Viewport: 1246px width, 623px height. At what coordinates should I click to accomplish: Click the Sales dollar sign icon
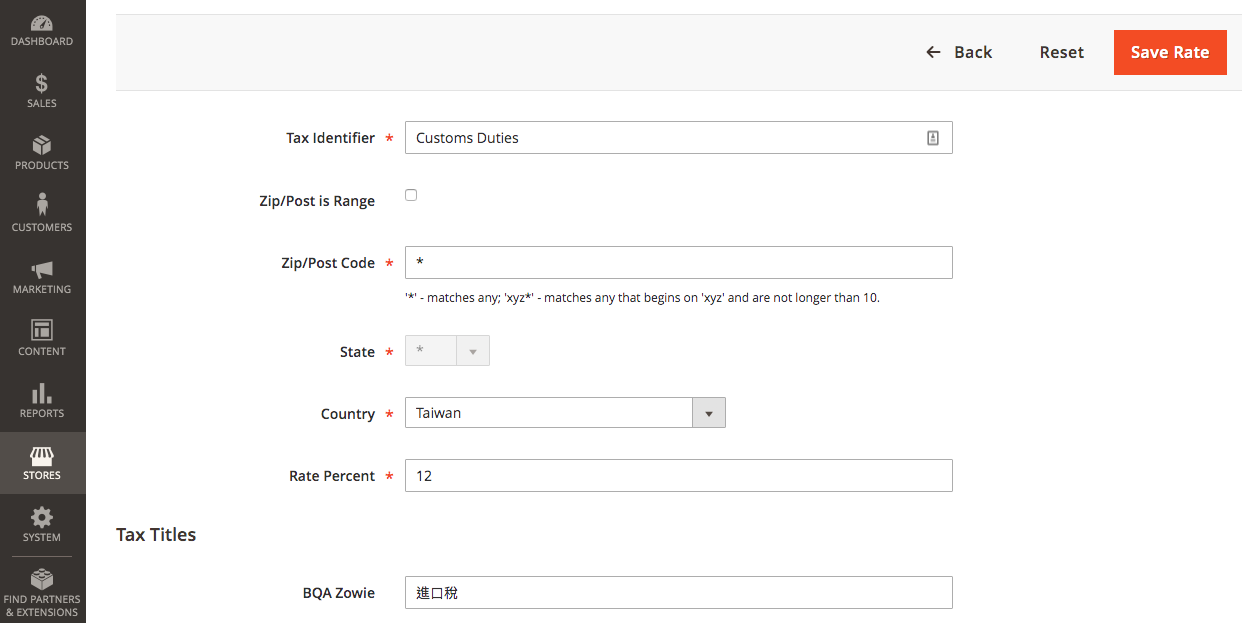click(x=42, y=84)
